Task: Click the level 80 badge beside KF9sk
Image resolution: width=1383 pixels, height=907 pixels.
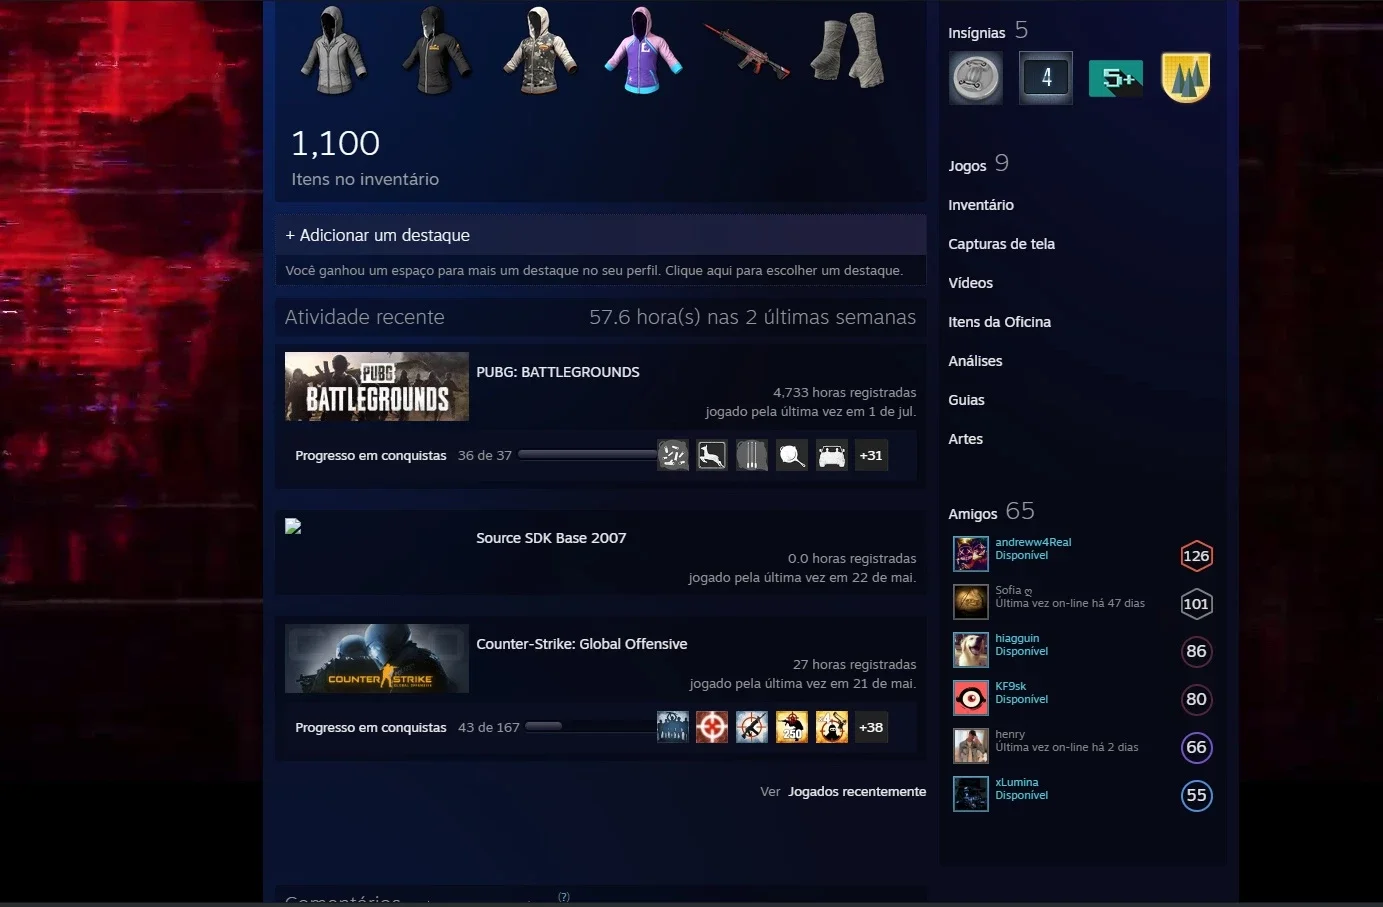Action: (1196, 699)
